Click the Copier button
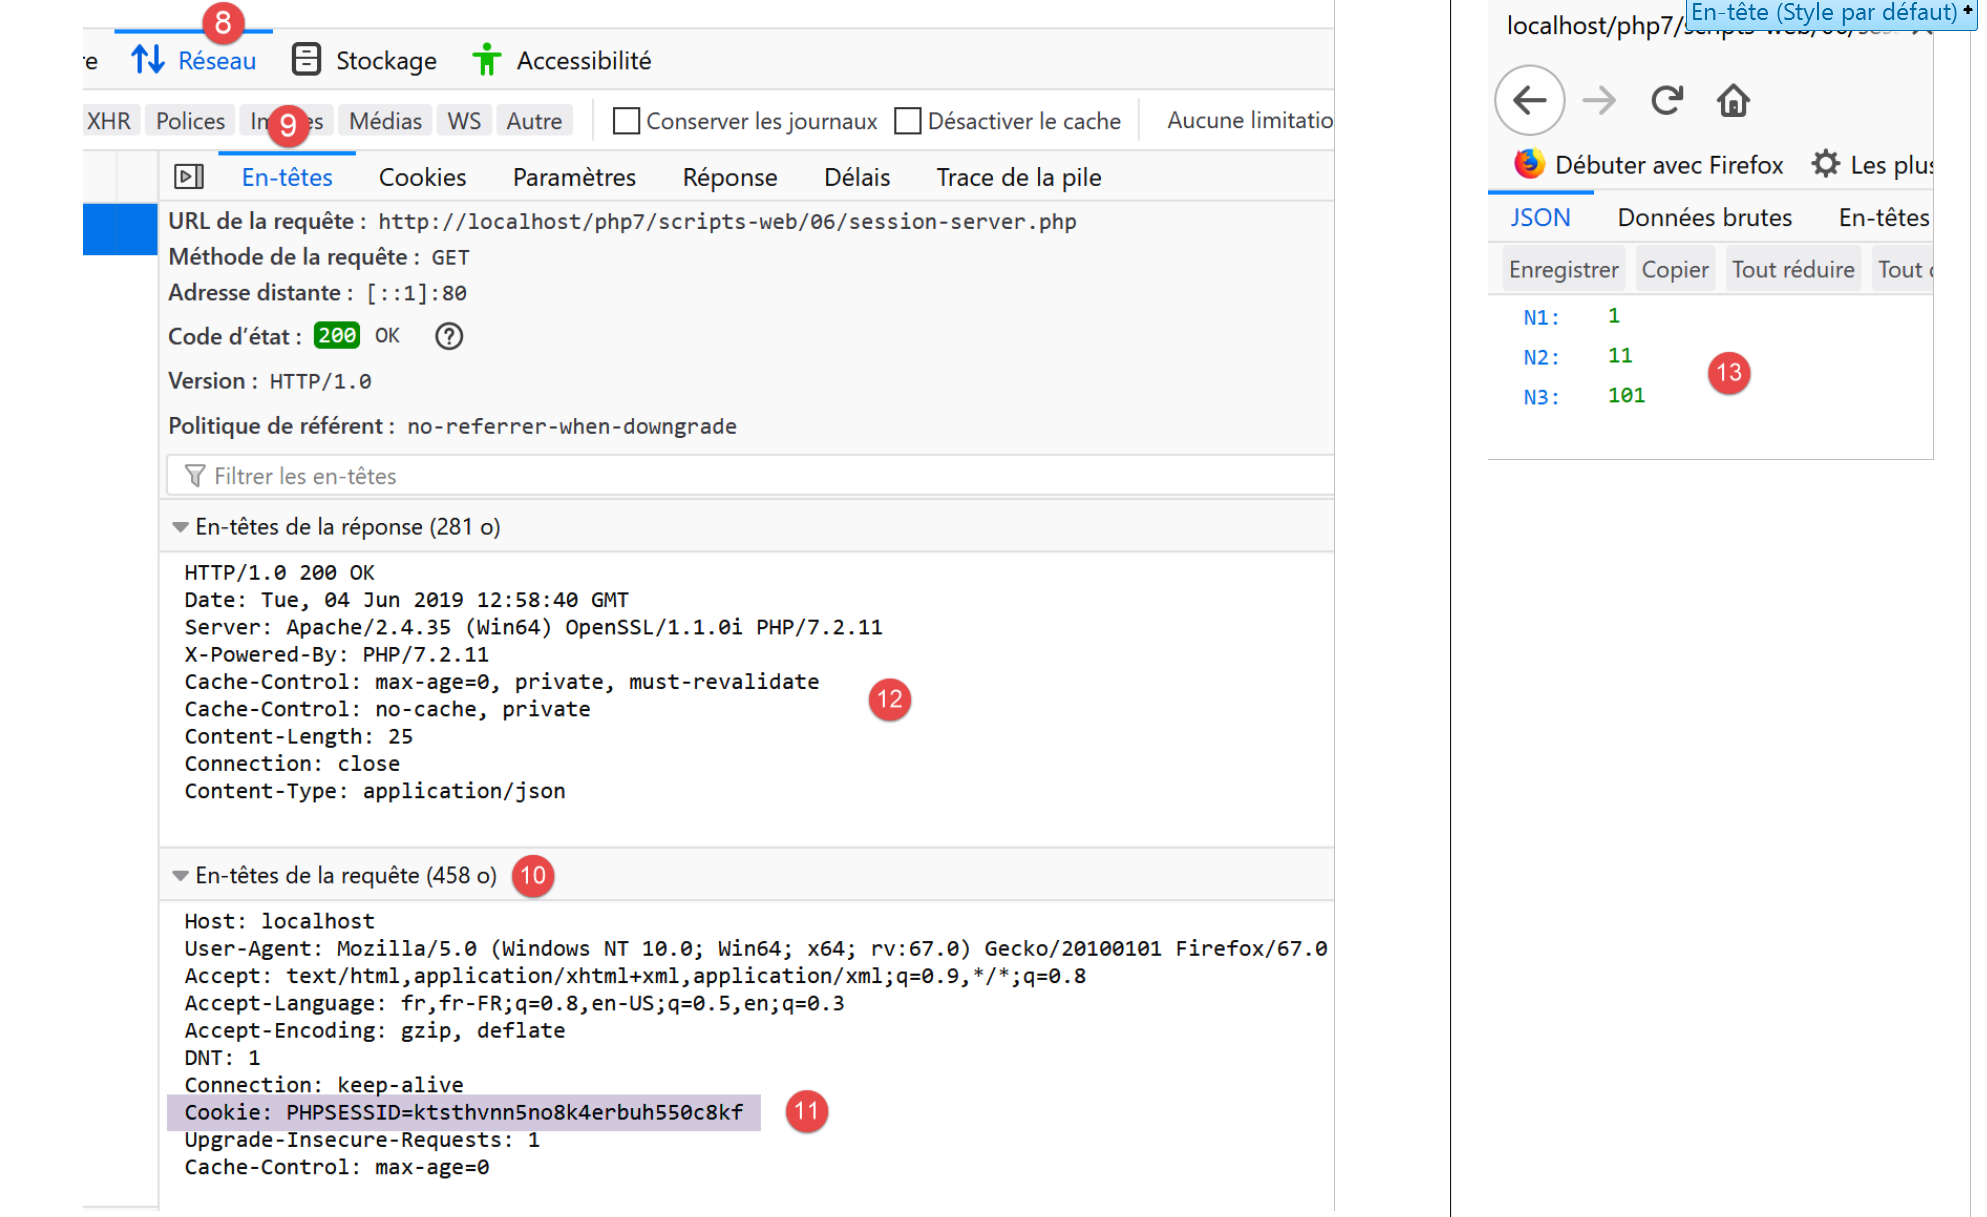This screenshot has width=1987, height=1217. (x=1674, y=269)
